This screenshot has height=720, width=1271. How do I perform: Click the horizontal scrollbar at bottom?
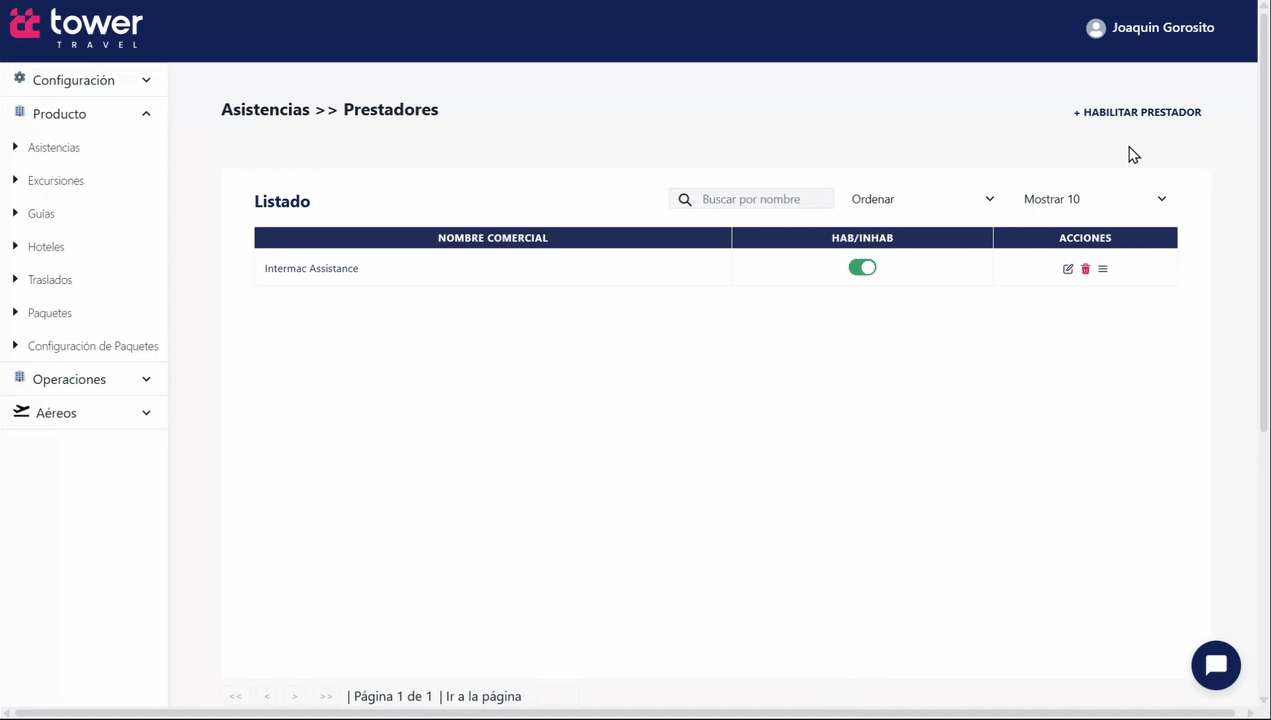pyautogui.click(x=630, y=713)
